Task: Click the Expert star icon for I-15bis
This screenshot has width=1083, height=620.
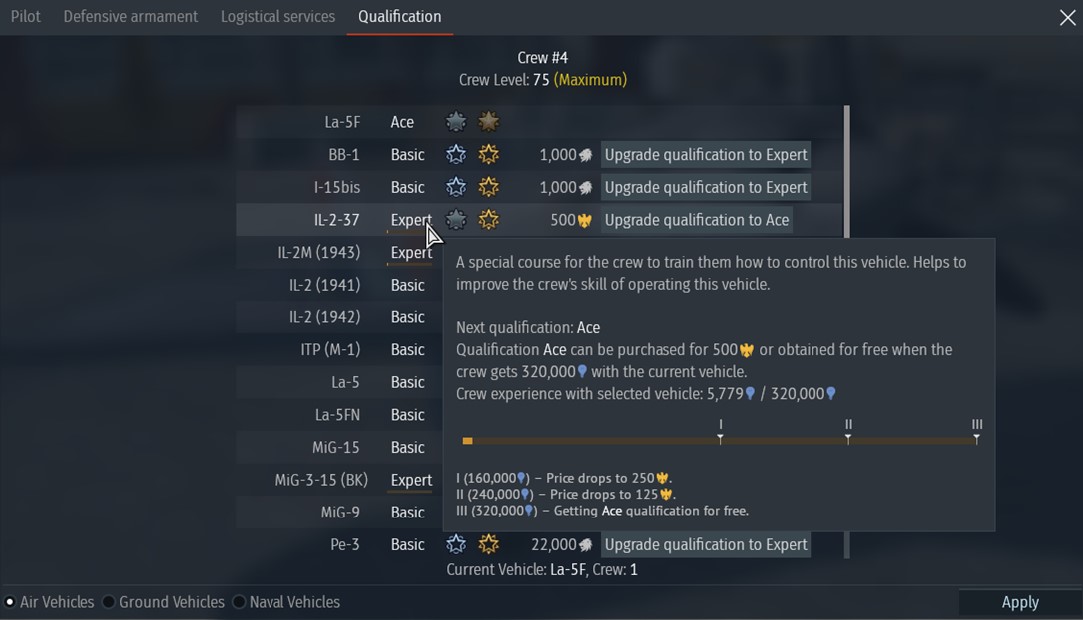Action: point(456,187)
